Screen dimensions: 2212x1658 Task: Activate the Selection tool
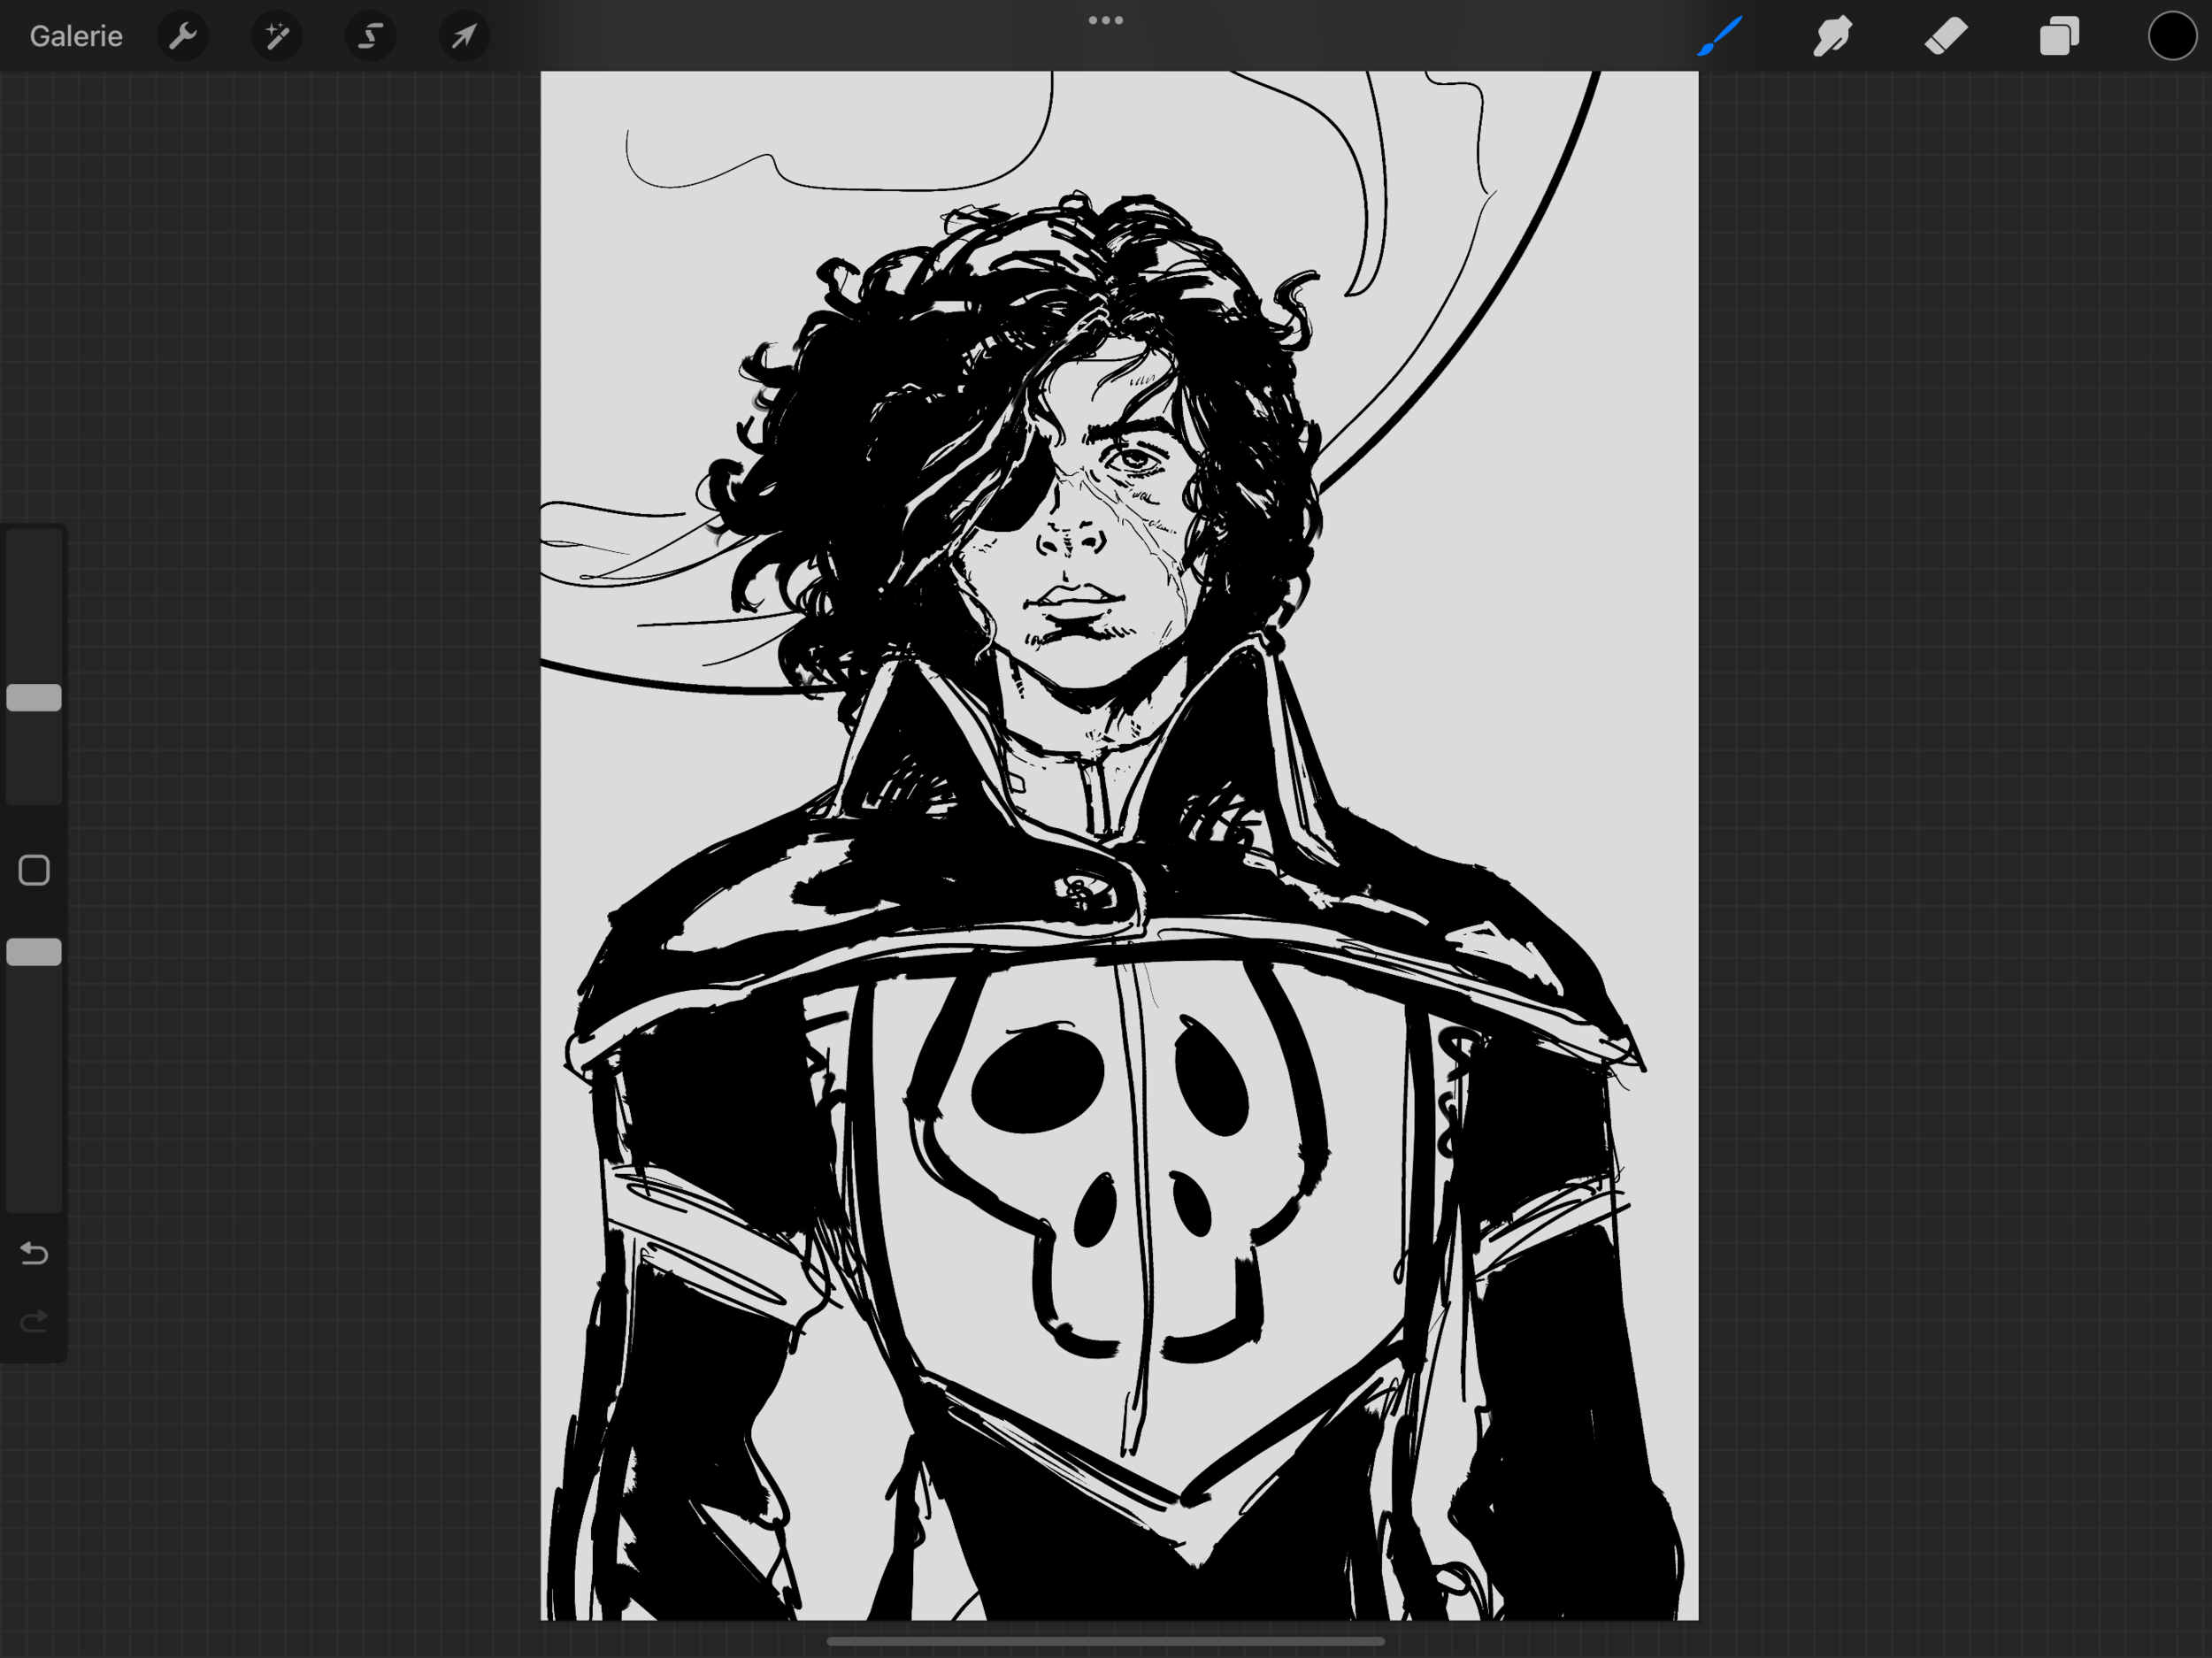(x=371, y=37)
